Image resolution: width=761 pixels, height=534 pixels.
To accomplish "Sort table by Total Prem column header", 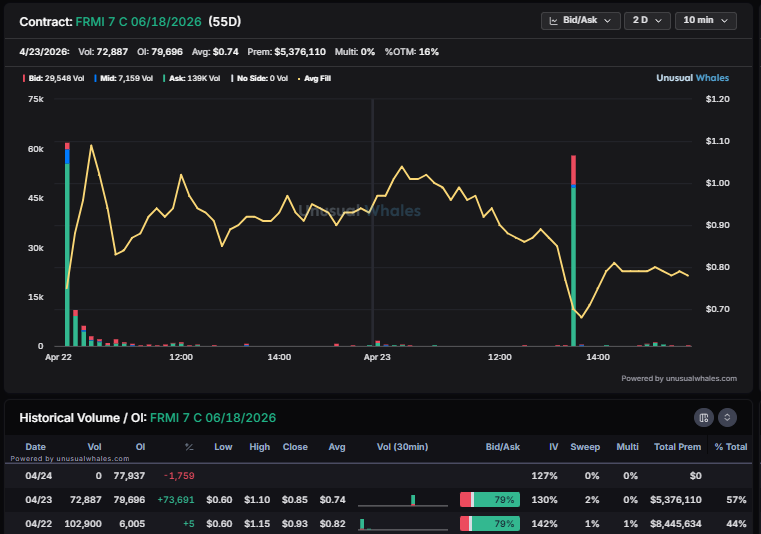I will point(678,447).
